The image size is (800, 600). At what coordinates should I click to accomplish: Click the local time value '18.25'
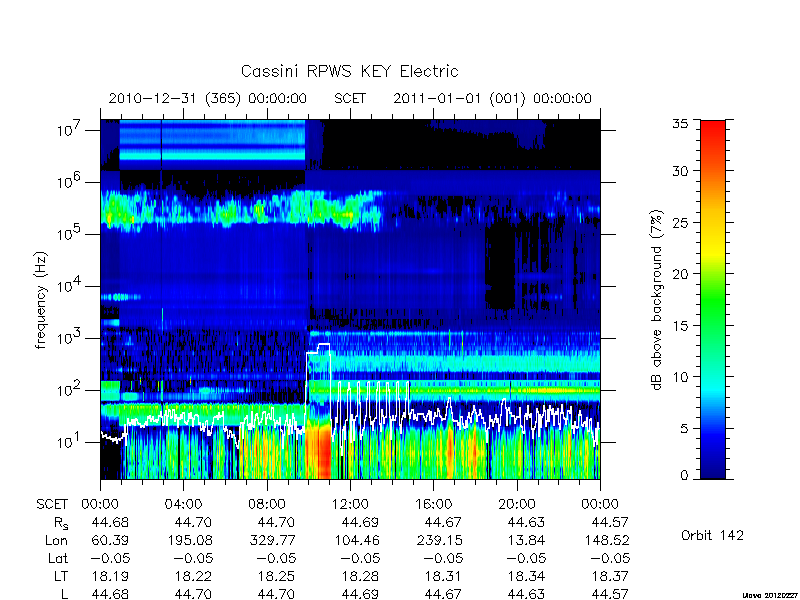coord(277,577)
